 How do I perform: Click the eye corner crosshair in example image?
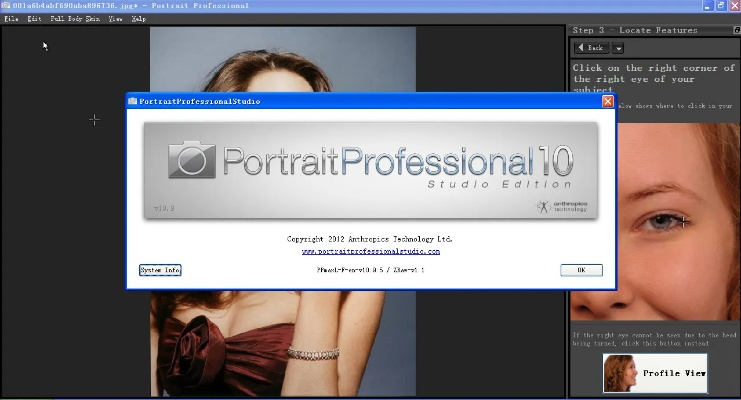click(x=683, y=221)
